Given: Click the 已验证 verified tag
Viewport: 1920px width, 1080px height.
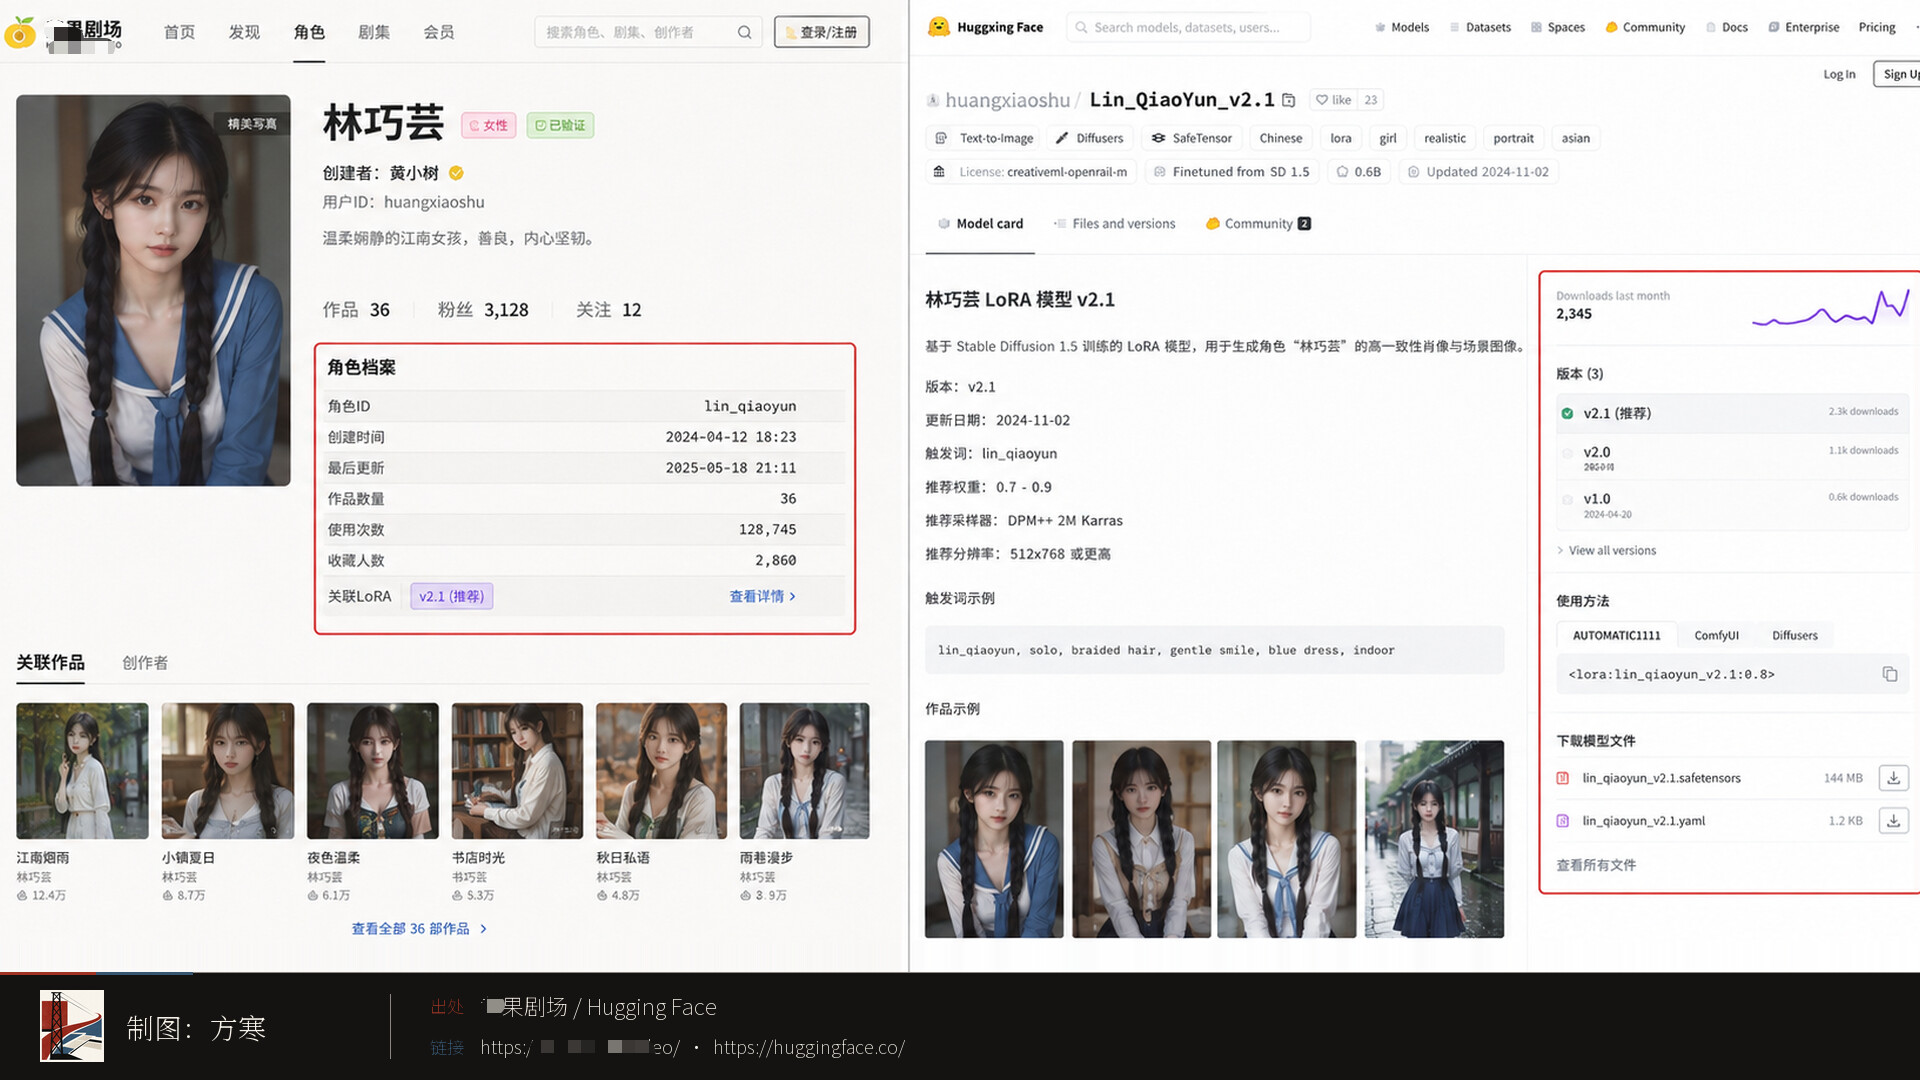Looking at the screenshot, I should [x=560, y=126].
